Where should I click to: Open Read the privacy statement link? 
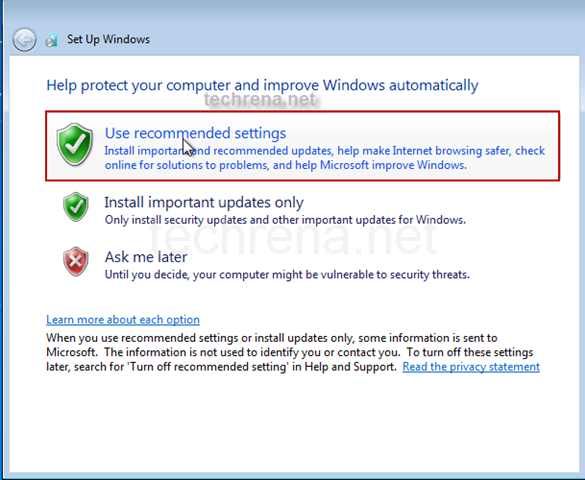click(471, 367)
